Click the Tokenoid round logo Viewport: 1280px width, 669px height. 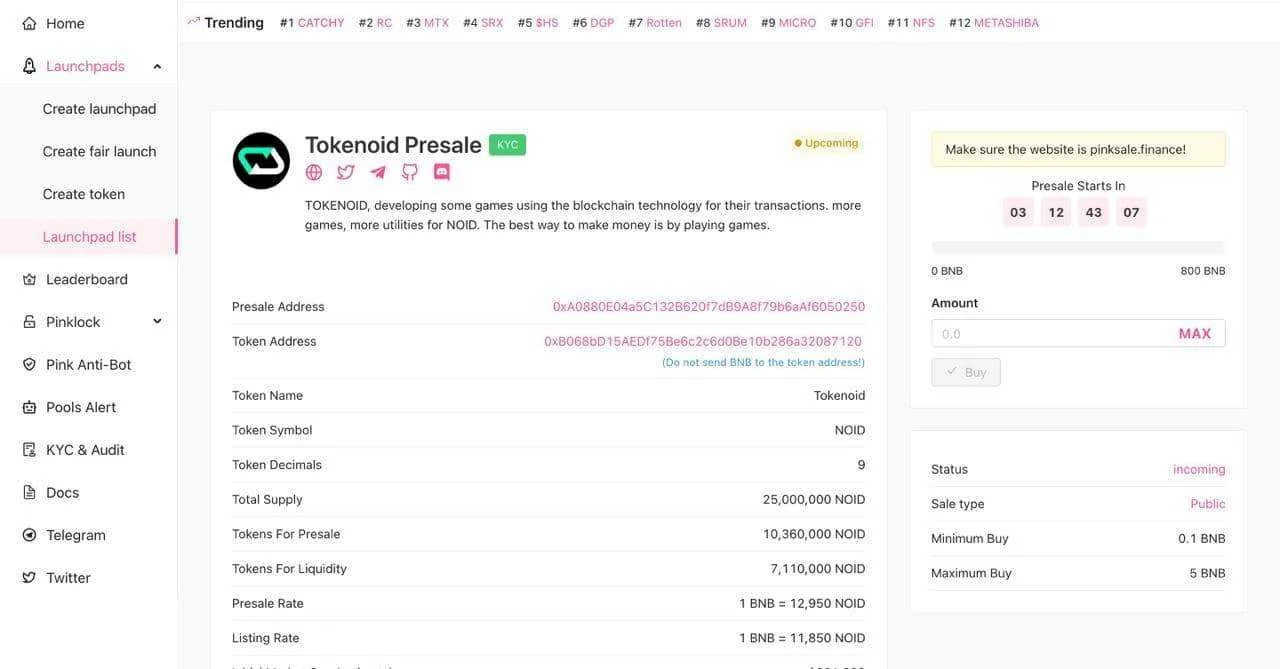(x=261, y=161)
